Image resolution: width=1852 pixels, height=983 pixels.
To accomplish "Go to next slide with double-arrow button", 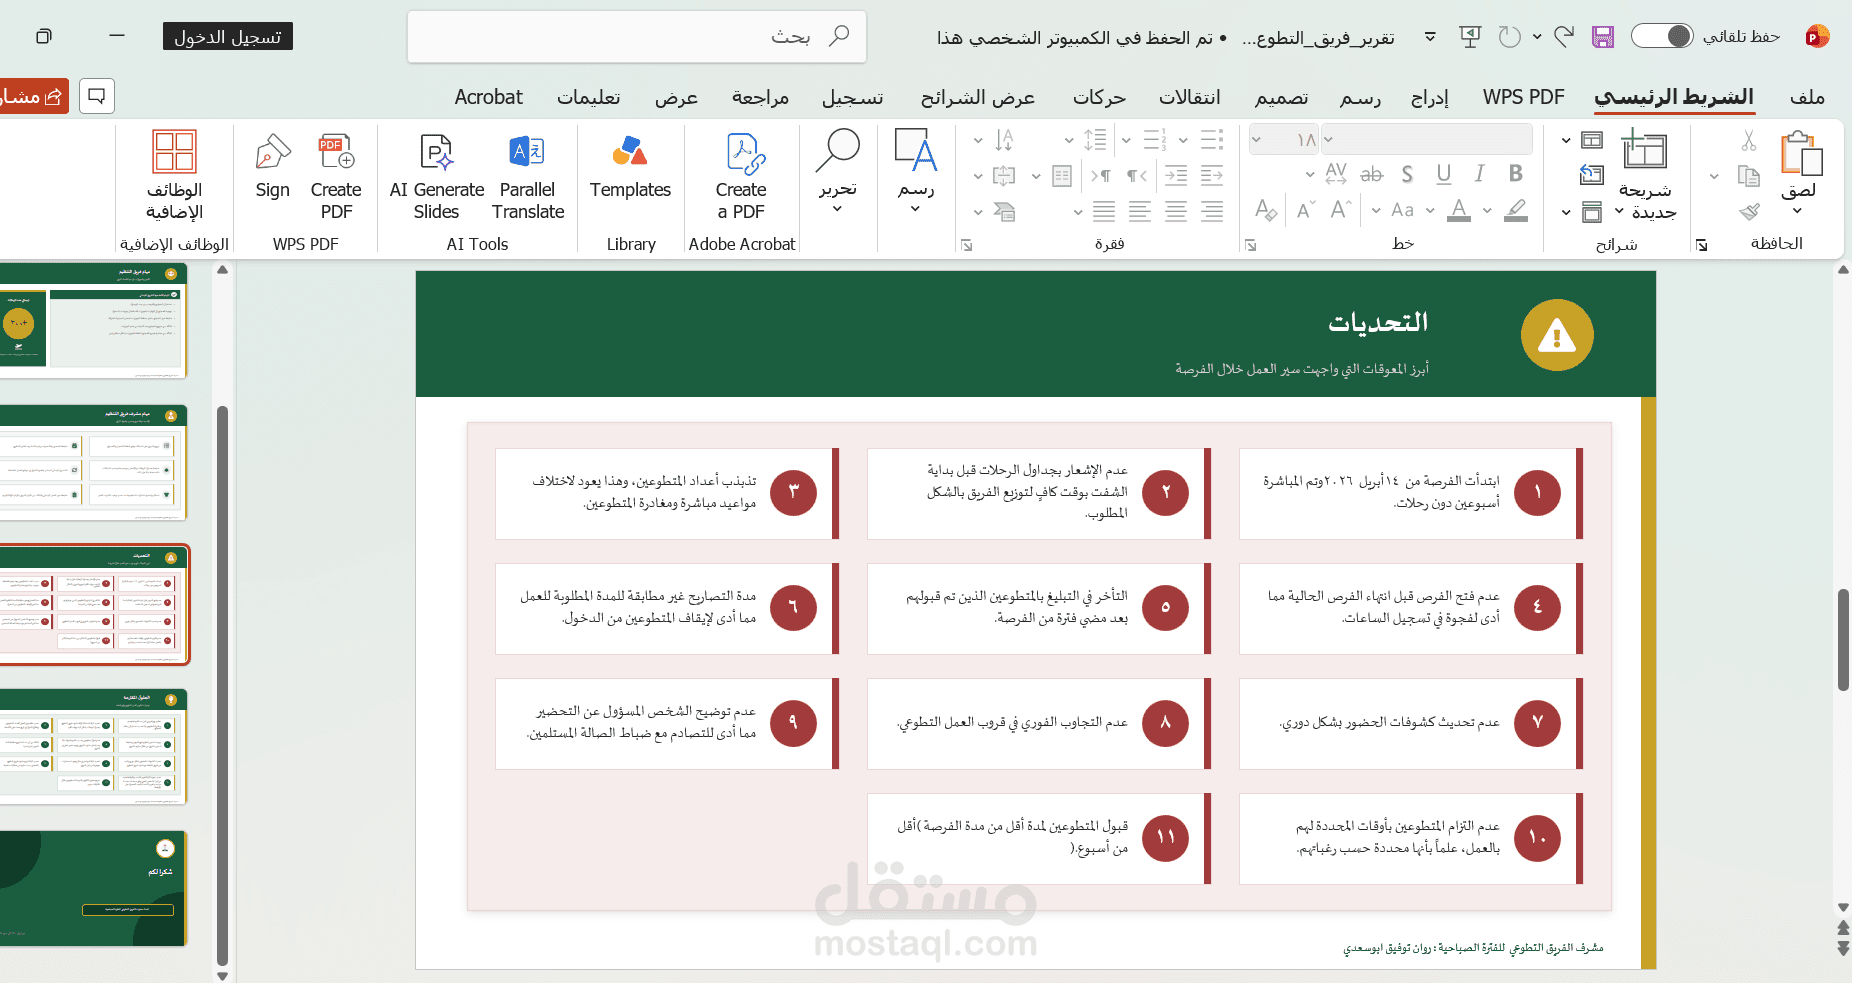I will tap(1843, 948).
